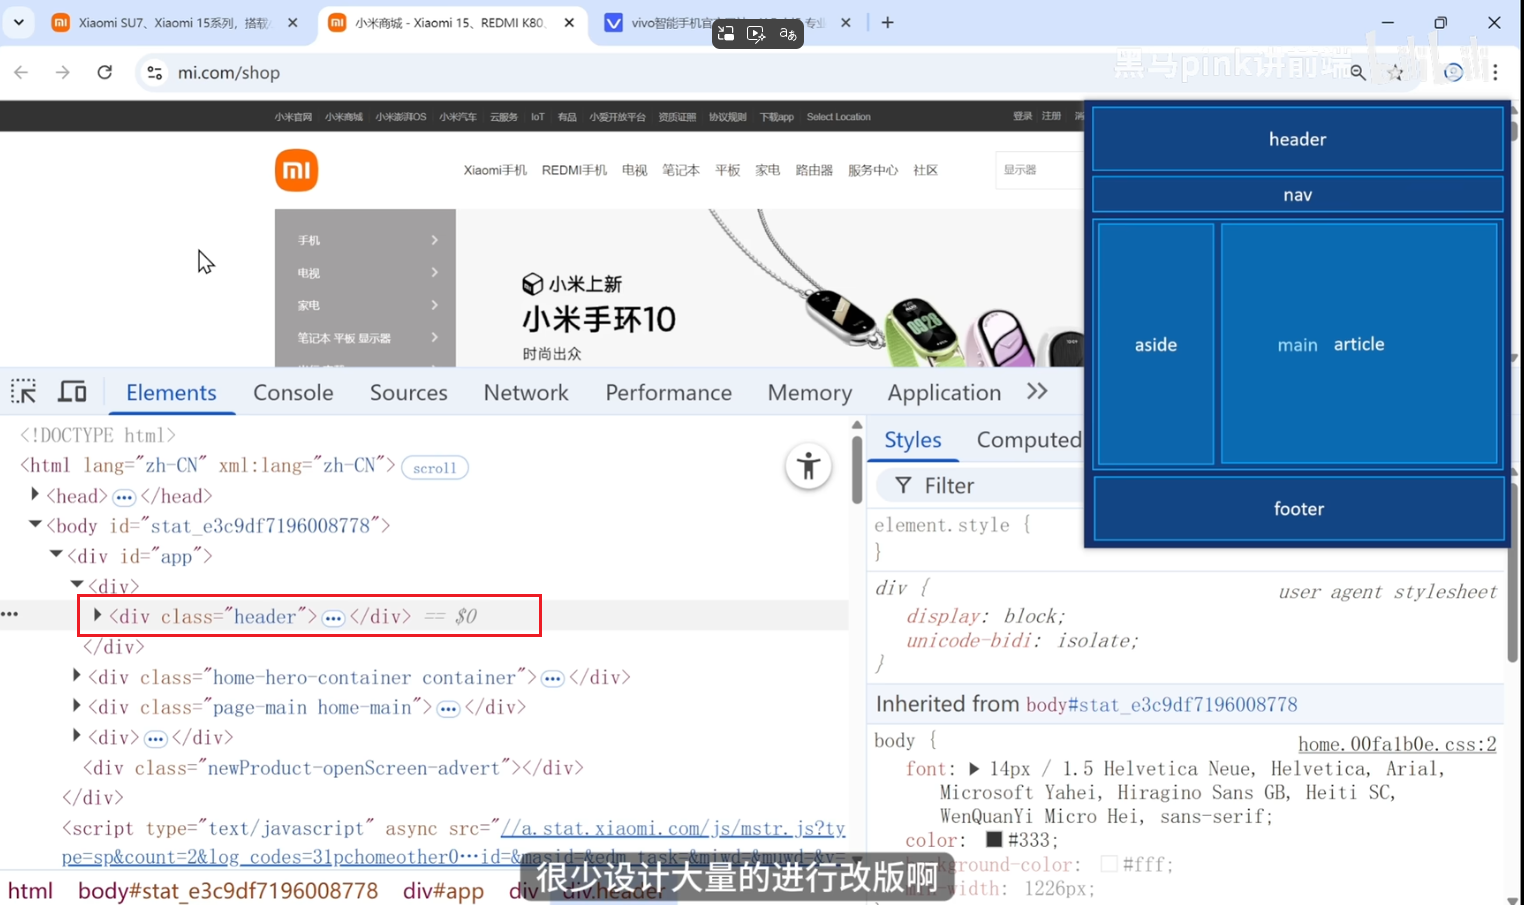The width and height of the screenshot is (1524, 905).
Task: Open Select Location in top bar
Action: click(x=838, y=117)
